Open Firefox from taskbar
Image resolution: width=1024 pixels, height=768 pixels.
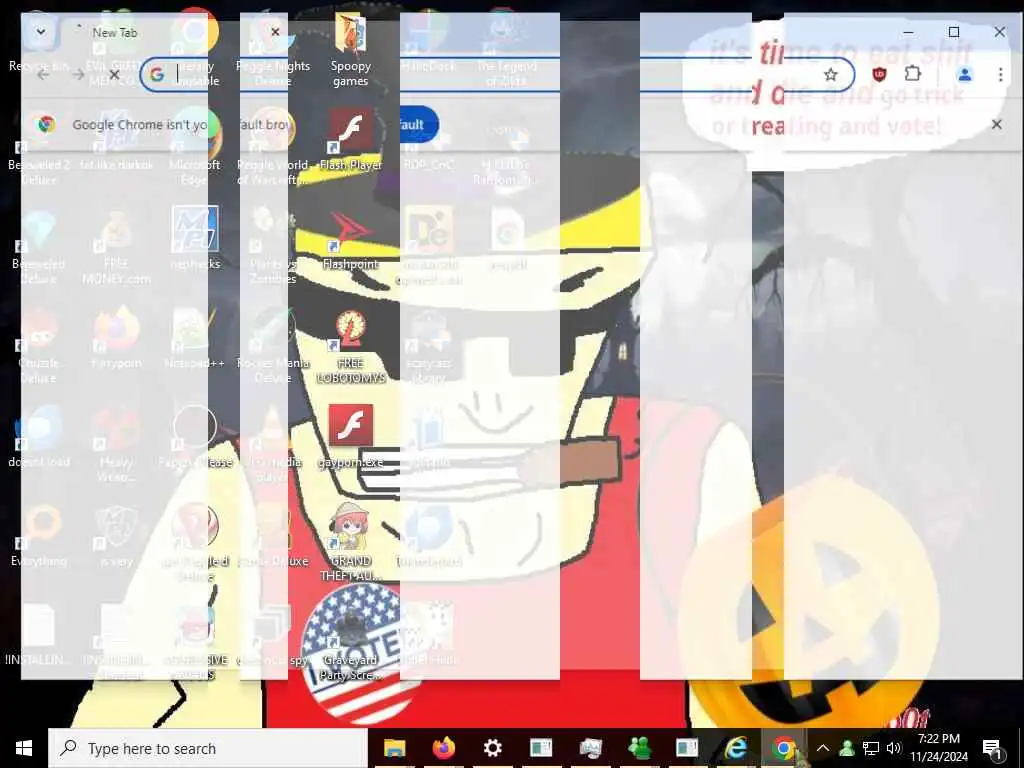[443, 748]
